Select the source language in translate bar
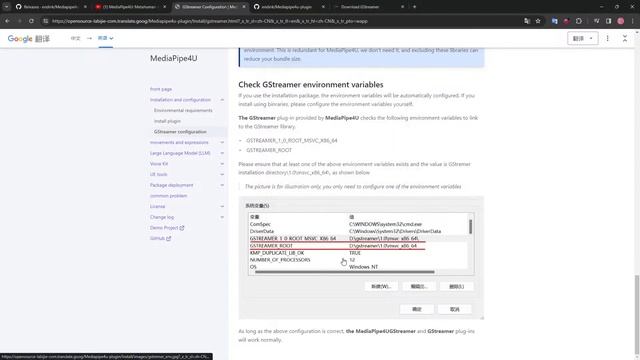Image resolution: width=640 pixels, height=360 pixels. (76, 38)
